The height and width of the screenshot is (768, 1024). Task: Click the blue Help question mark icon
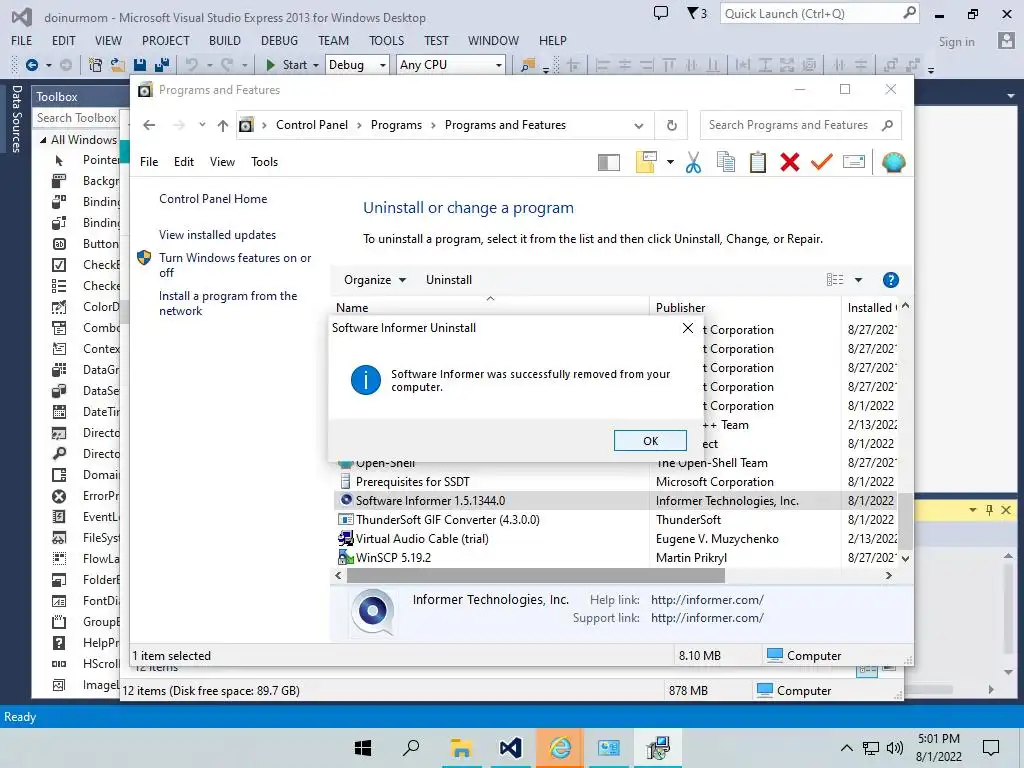(890, 280)
